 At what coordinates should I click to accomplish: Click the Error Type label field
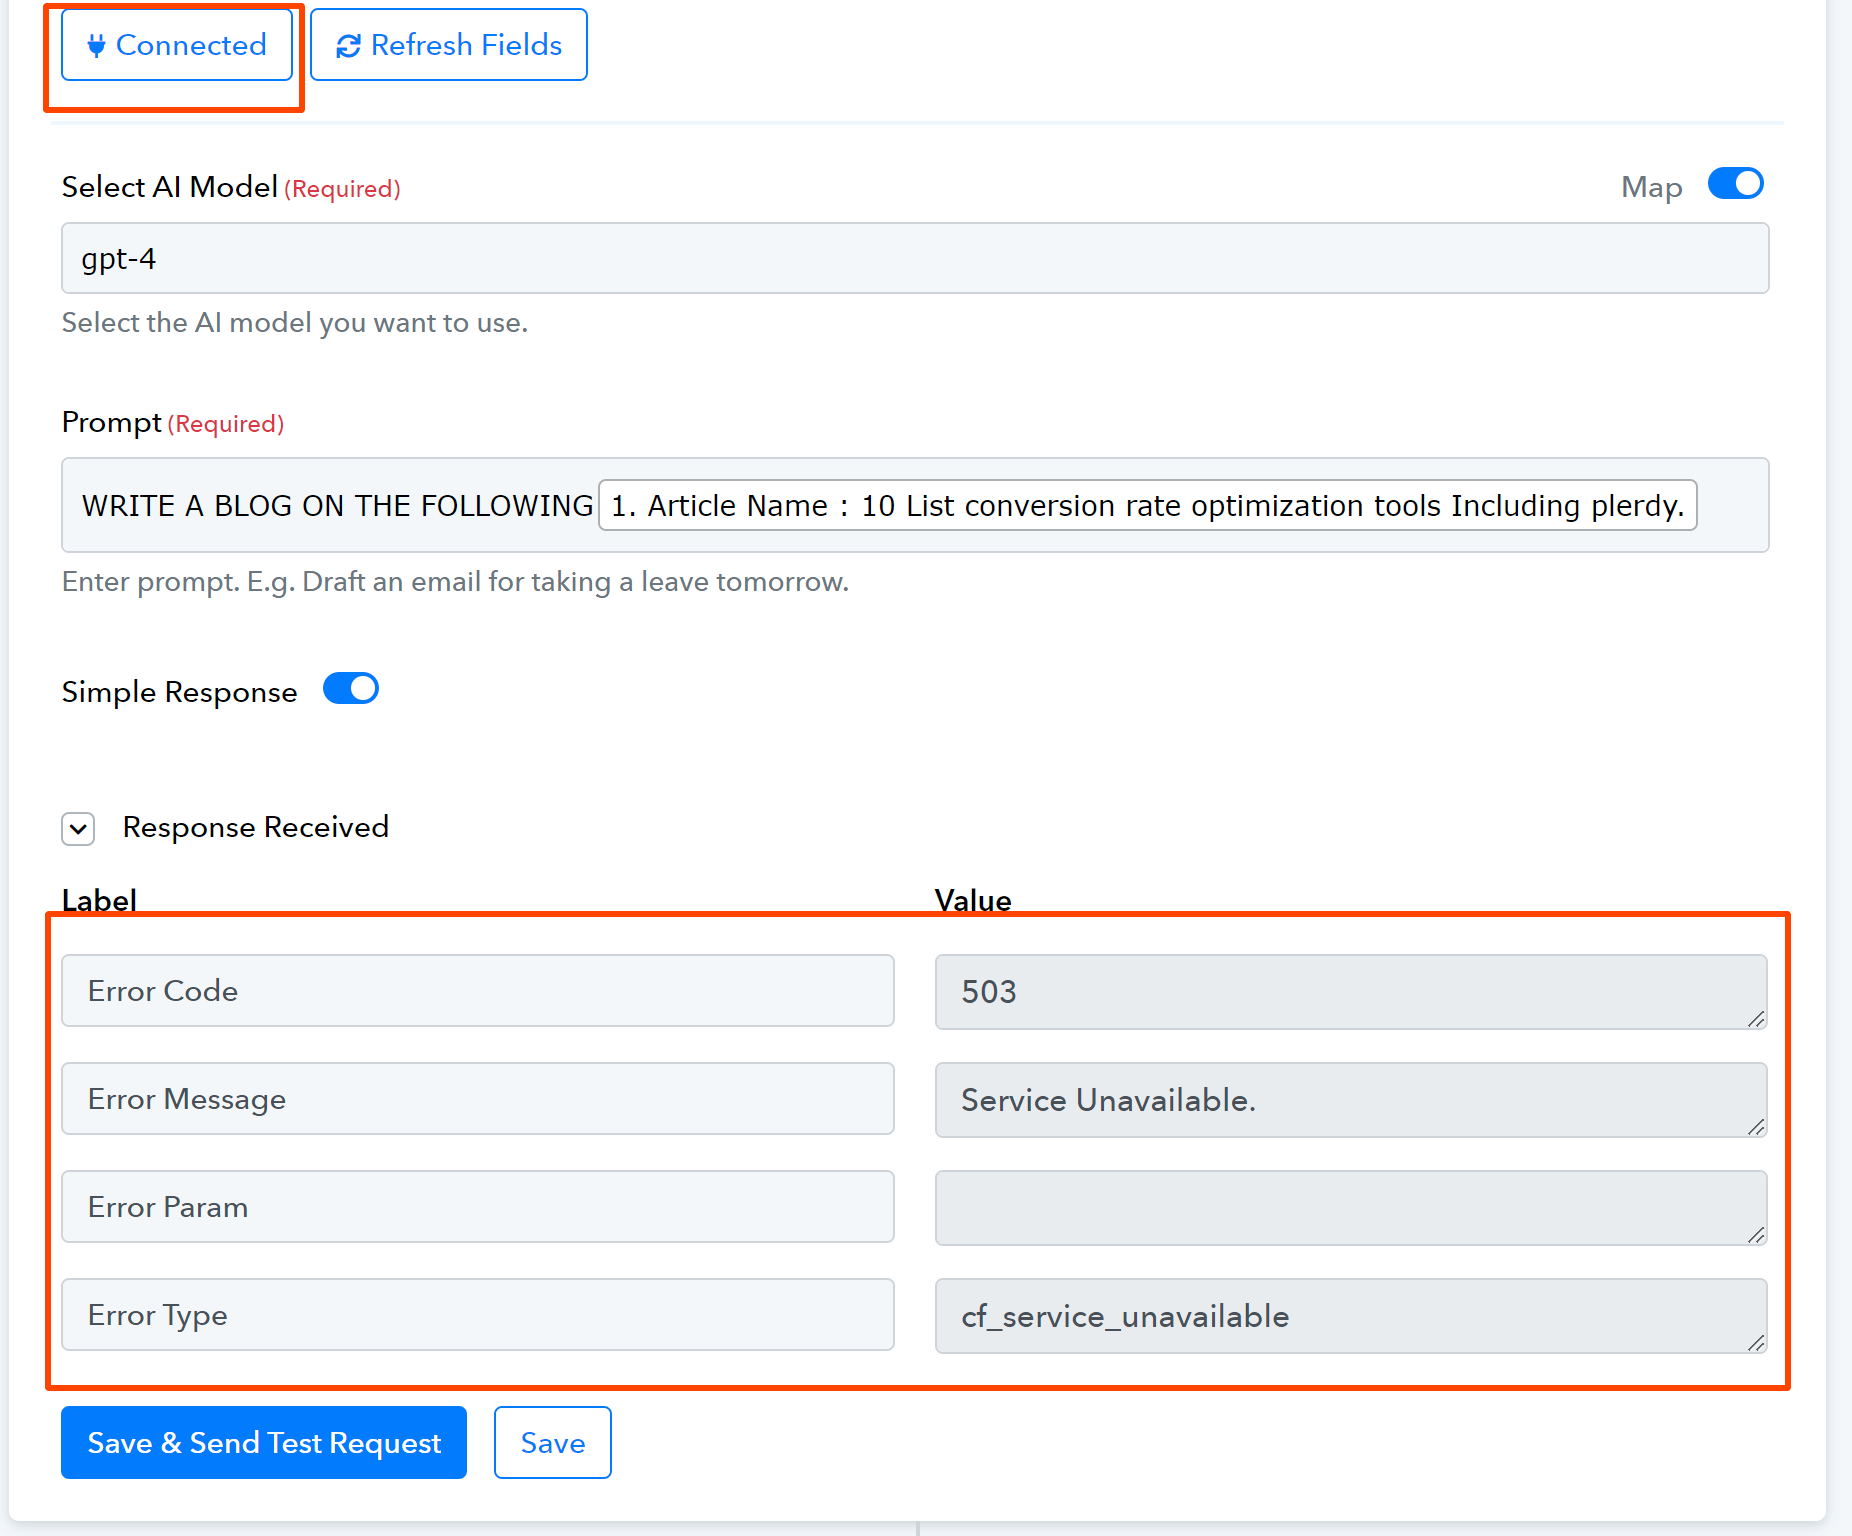478,1315
